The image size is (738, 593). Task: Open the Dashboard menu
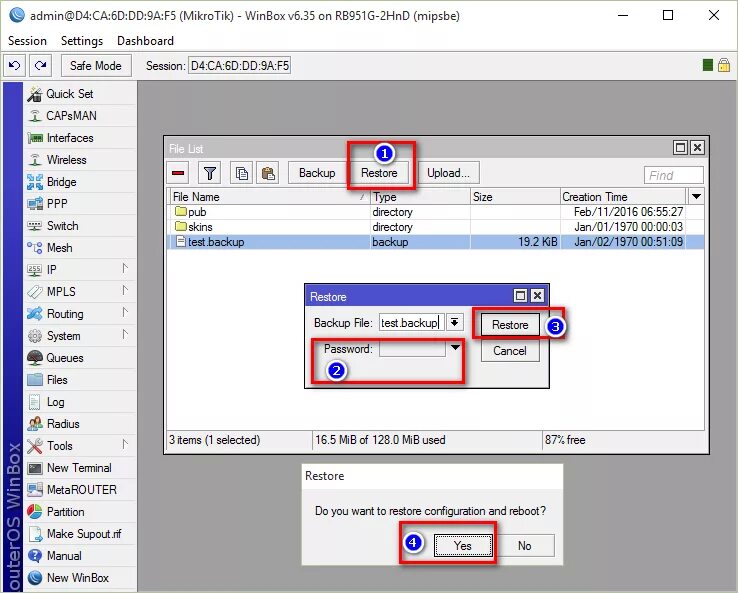(x=145, y=41)
